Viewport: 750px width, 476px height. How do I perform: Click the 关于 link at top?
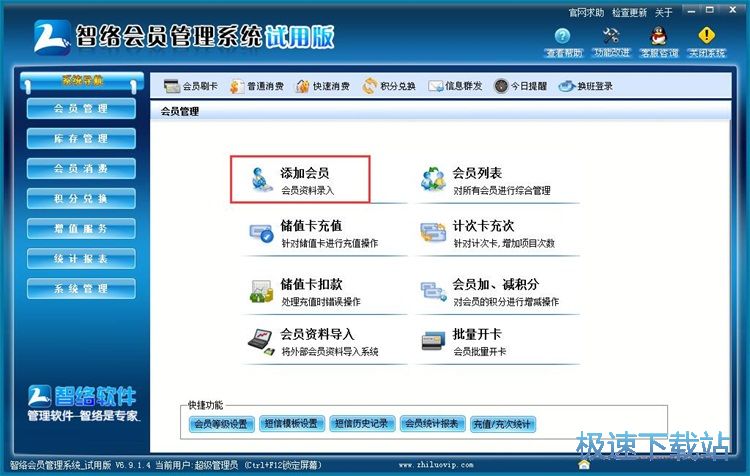(x=664, y=12)
